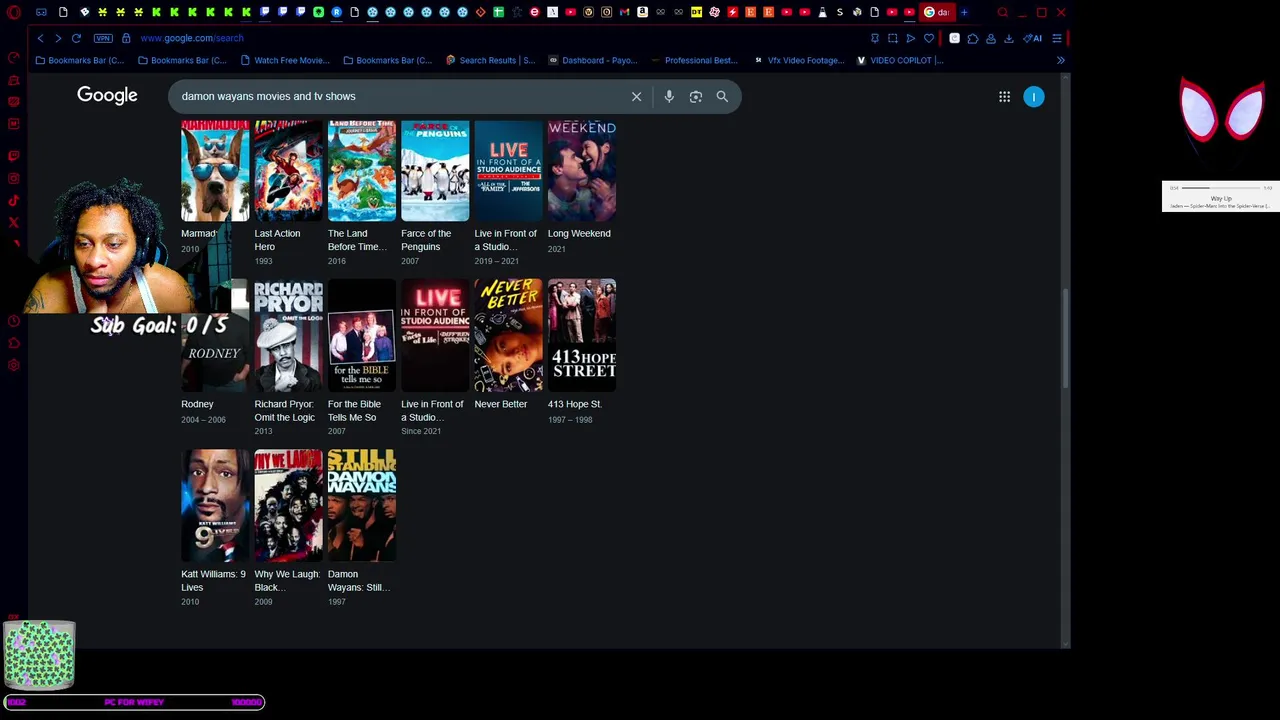This screenshot has height=720, width=1280.
Task: Open sidebar Settings gear icon
Action: (14, 365)
